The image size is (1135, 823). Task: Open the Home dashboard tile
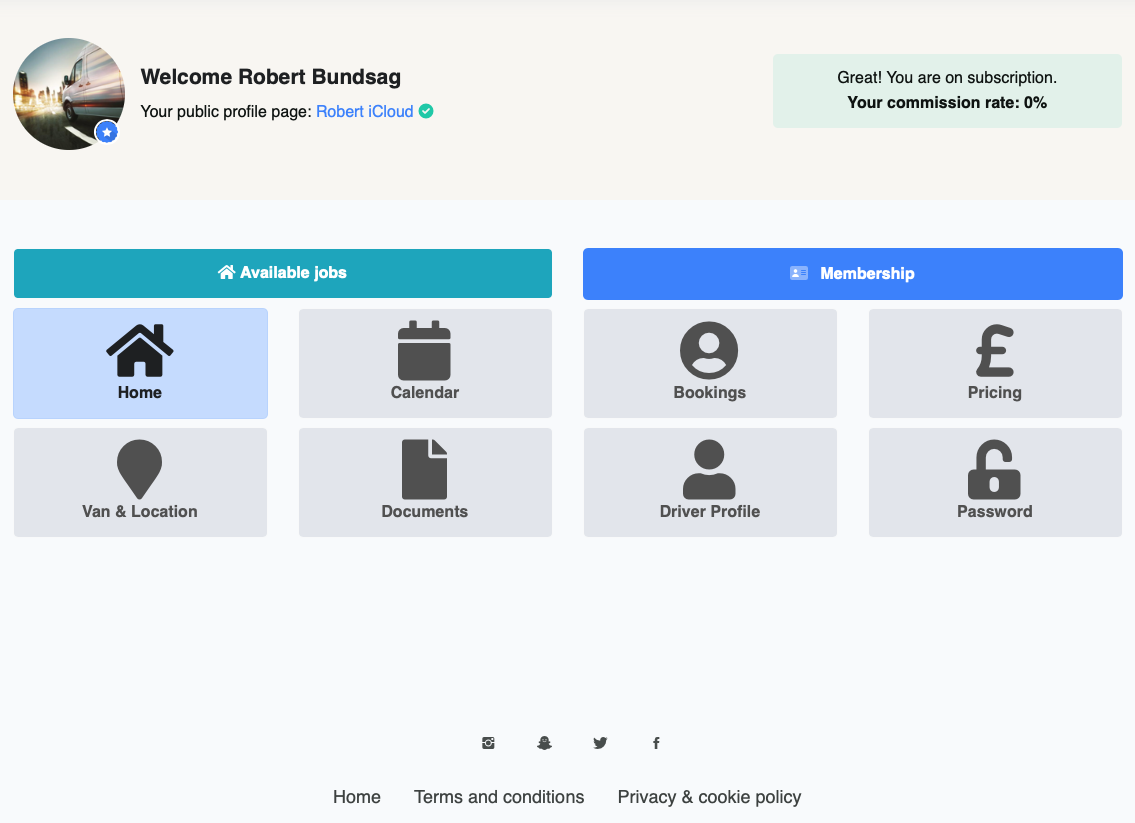click(140, 363)
